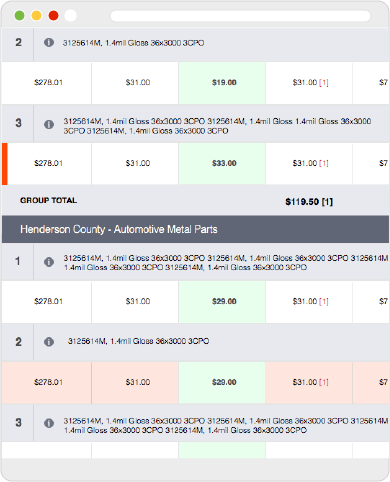Select row number 3 in Henderson group
This screenshot has width=390, height=482.
point(18,423)
